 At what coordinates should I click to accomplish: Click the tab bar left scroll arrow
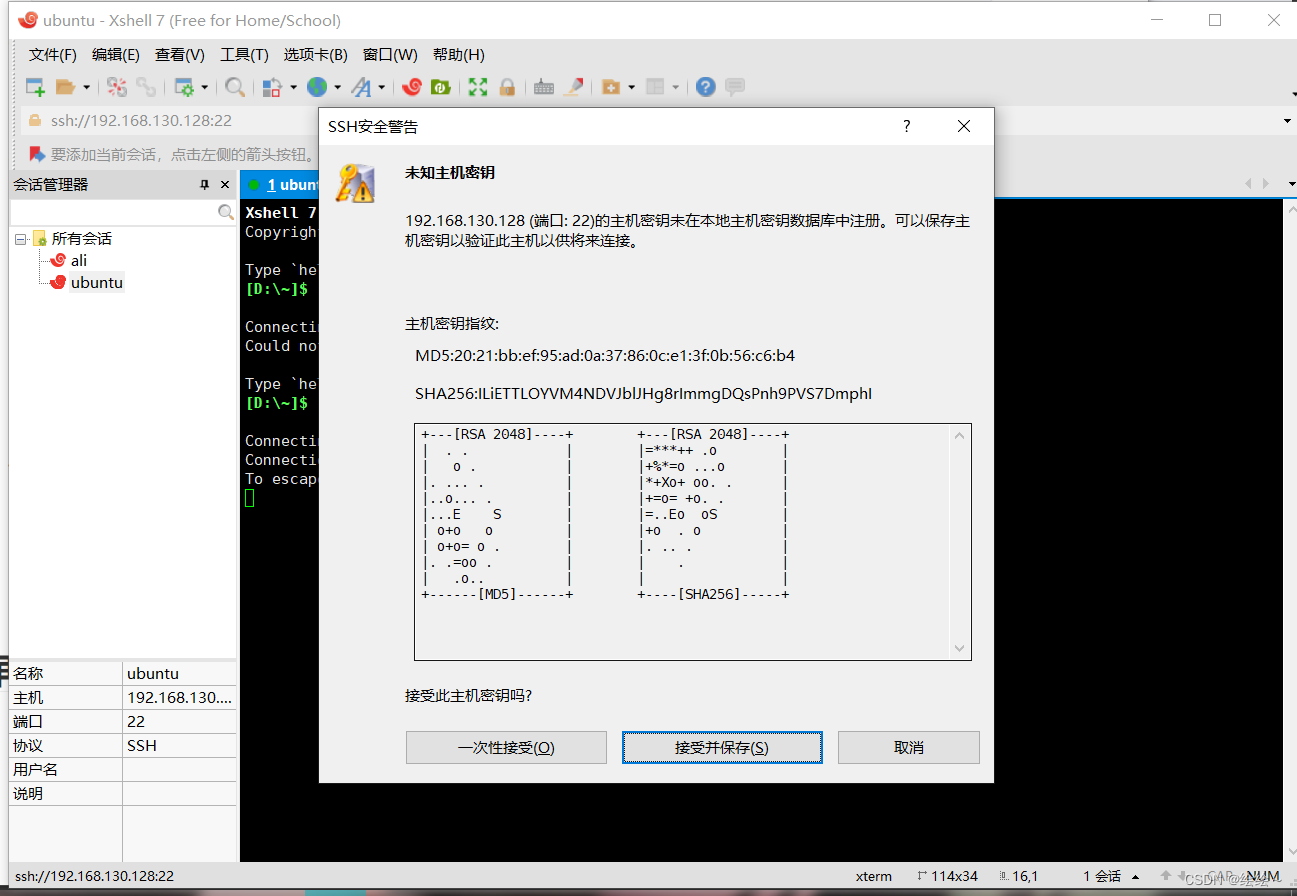(1248, 184)
